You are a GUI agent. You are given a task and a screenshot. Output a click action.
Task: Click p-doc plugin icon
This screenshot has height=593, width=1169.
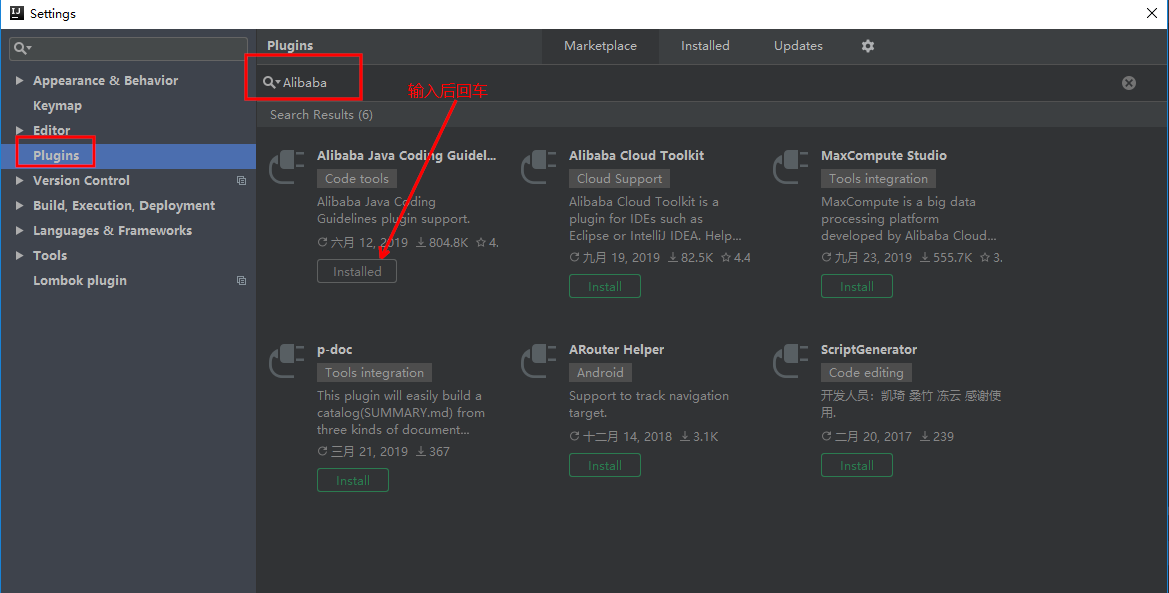pos(287,360)
